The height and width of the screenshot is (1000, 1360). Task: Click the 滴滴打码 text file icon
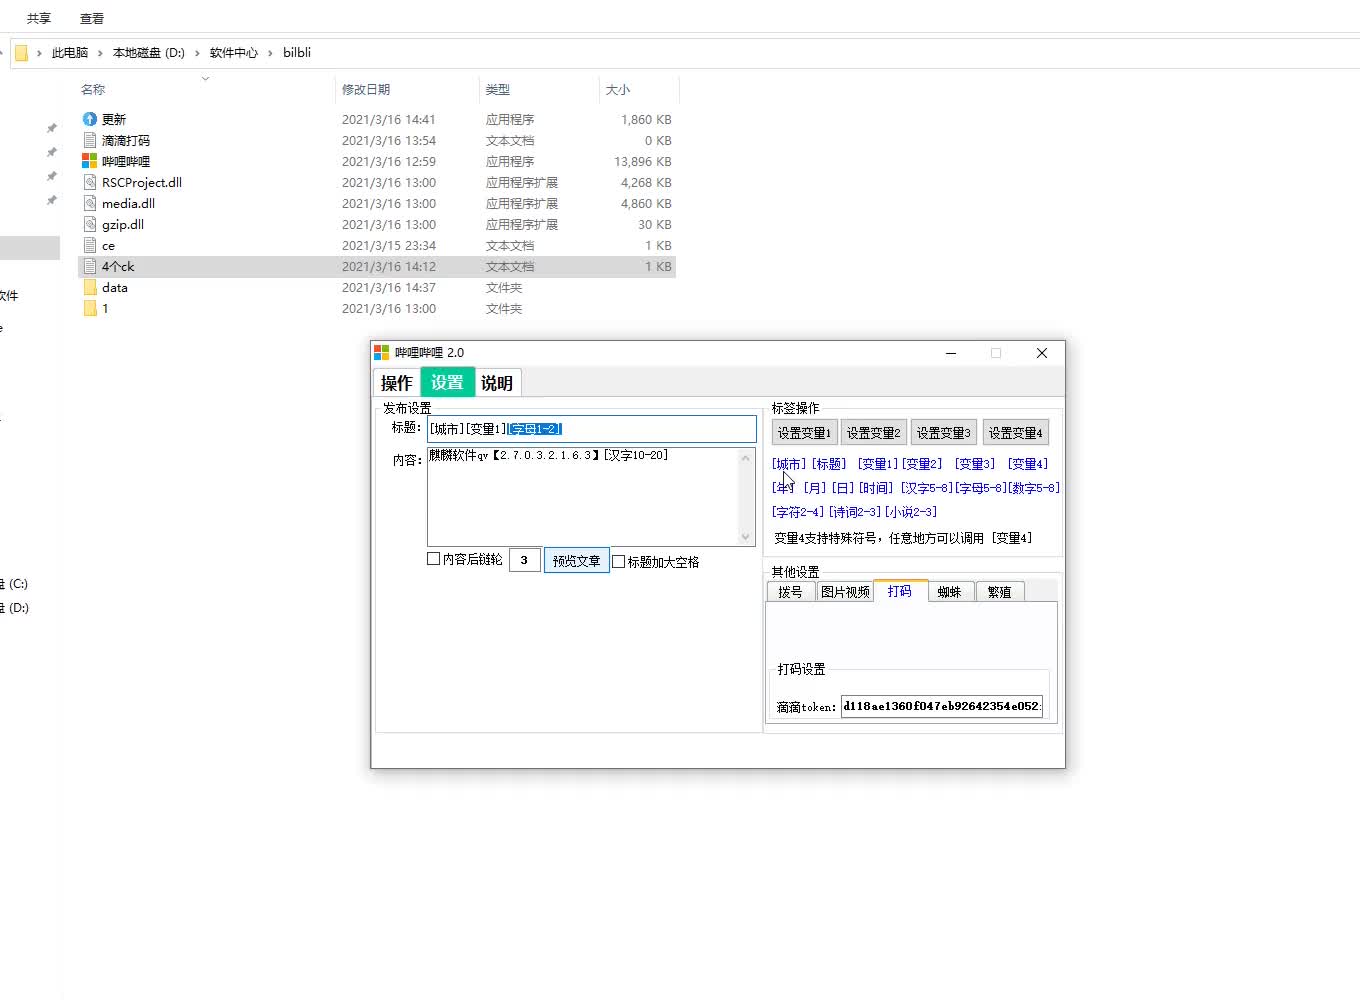point(90,140)
